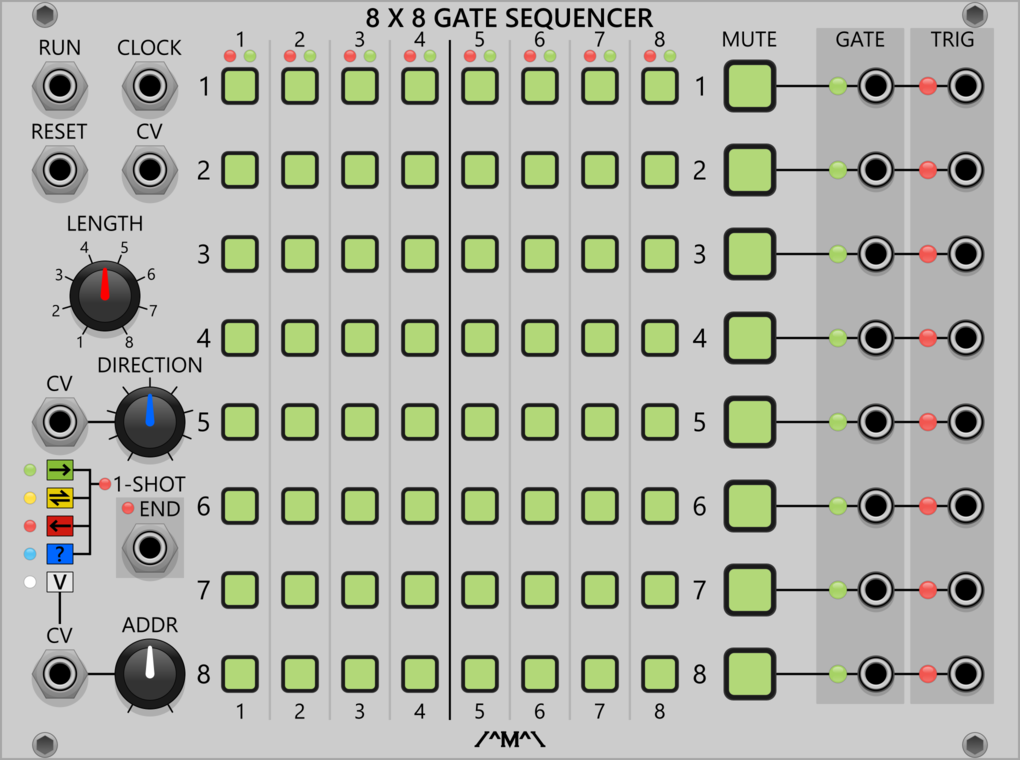The width and height of the screenshot is (1020, 760).
Task: Click the END output jack
Action: pyautogui.click(x=150, y=548)
